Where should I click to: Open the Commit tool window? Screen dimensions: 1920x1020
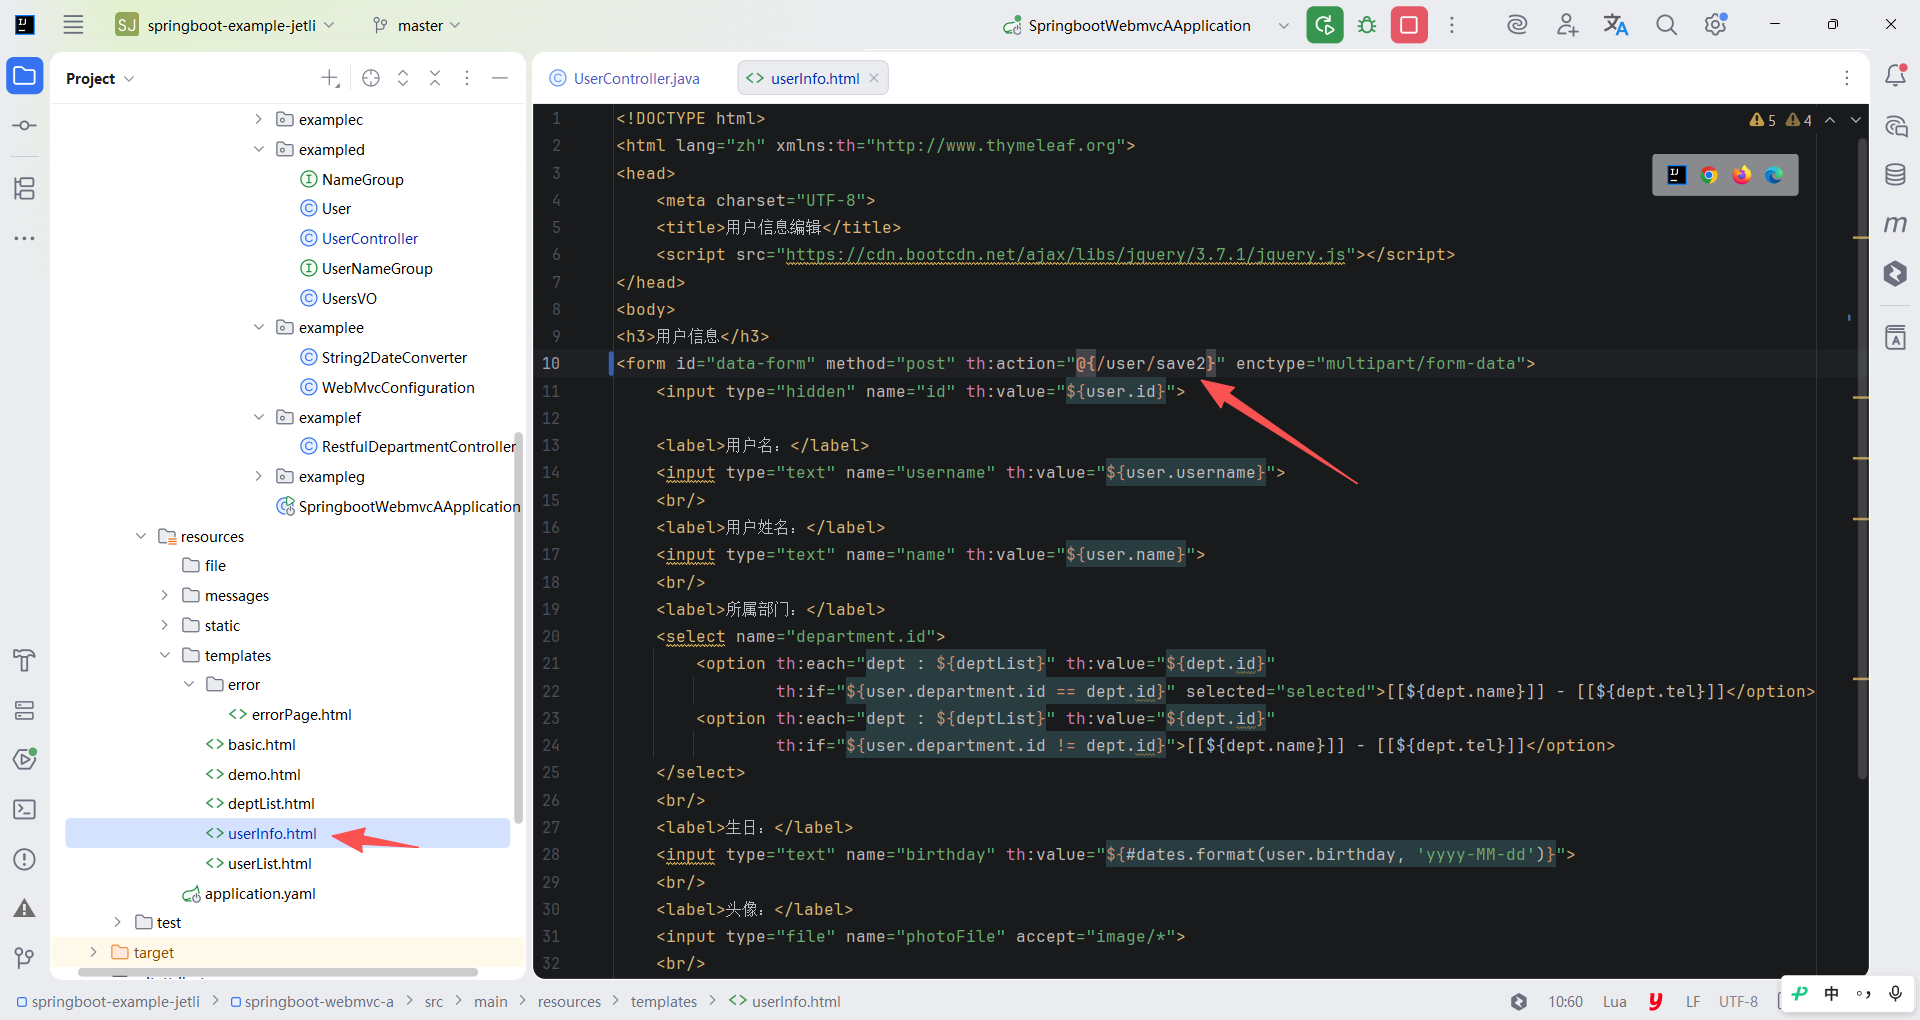coord(25,126)
